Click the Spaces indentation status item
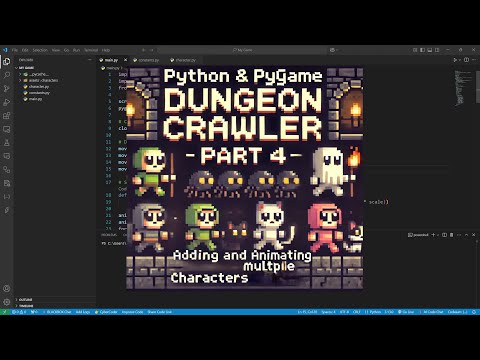 point(328,312)
